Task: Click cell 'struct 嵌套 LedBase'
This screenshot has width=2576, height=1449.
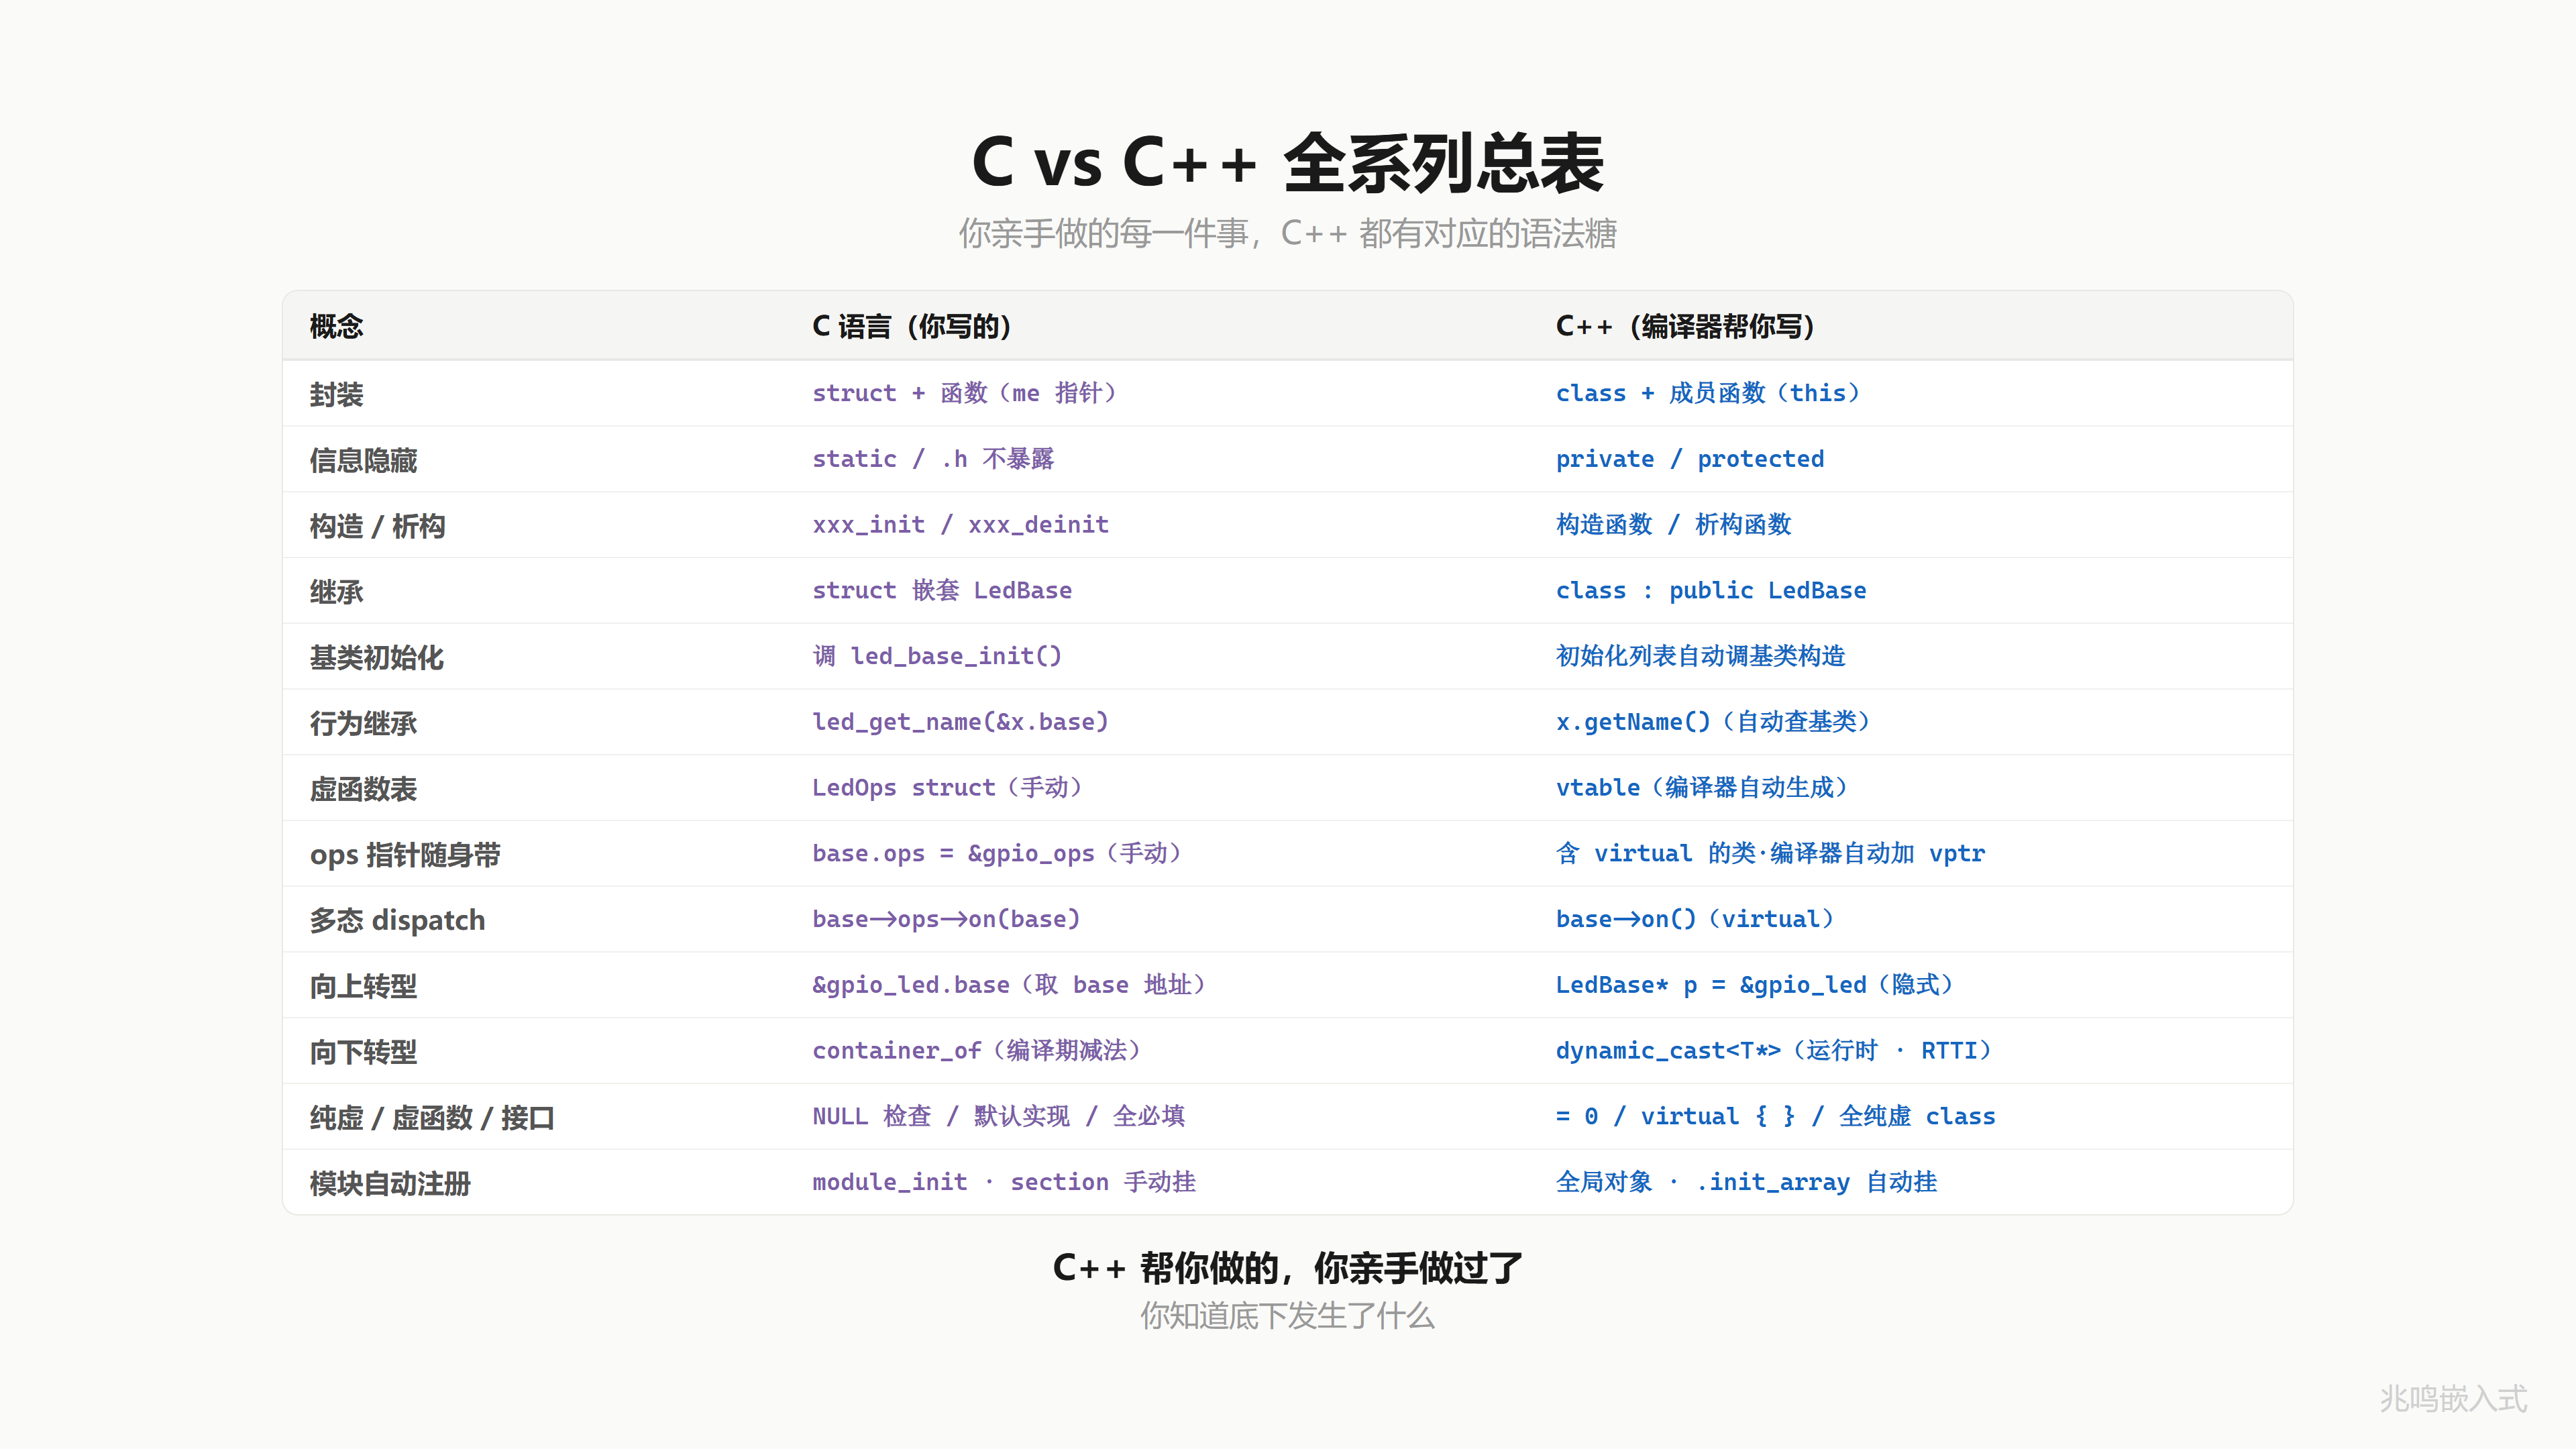Action: [942, 591]
